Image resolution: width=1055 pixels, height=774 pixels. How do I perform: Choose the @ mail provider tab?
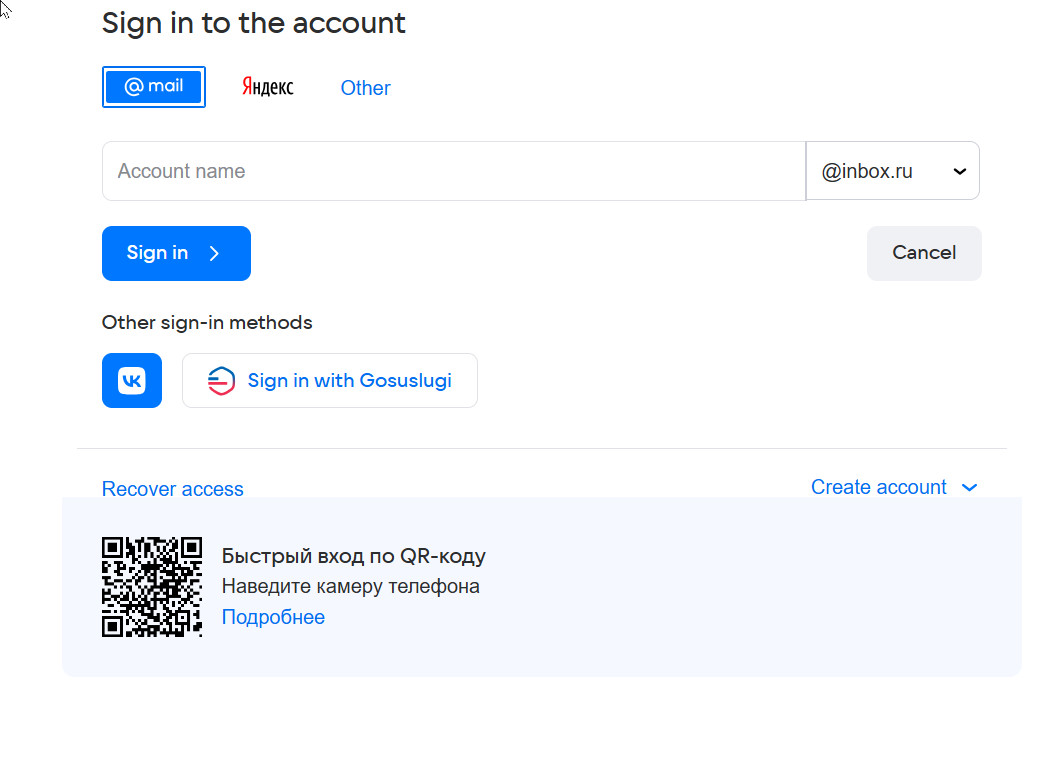tap(154, 87)
